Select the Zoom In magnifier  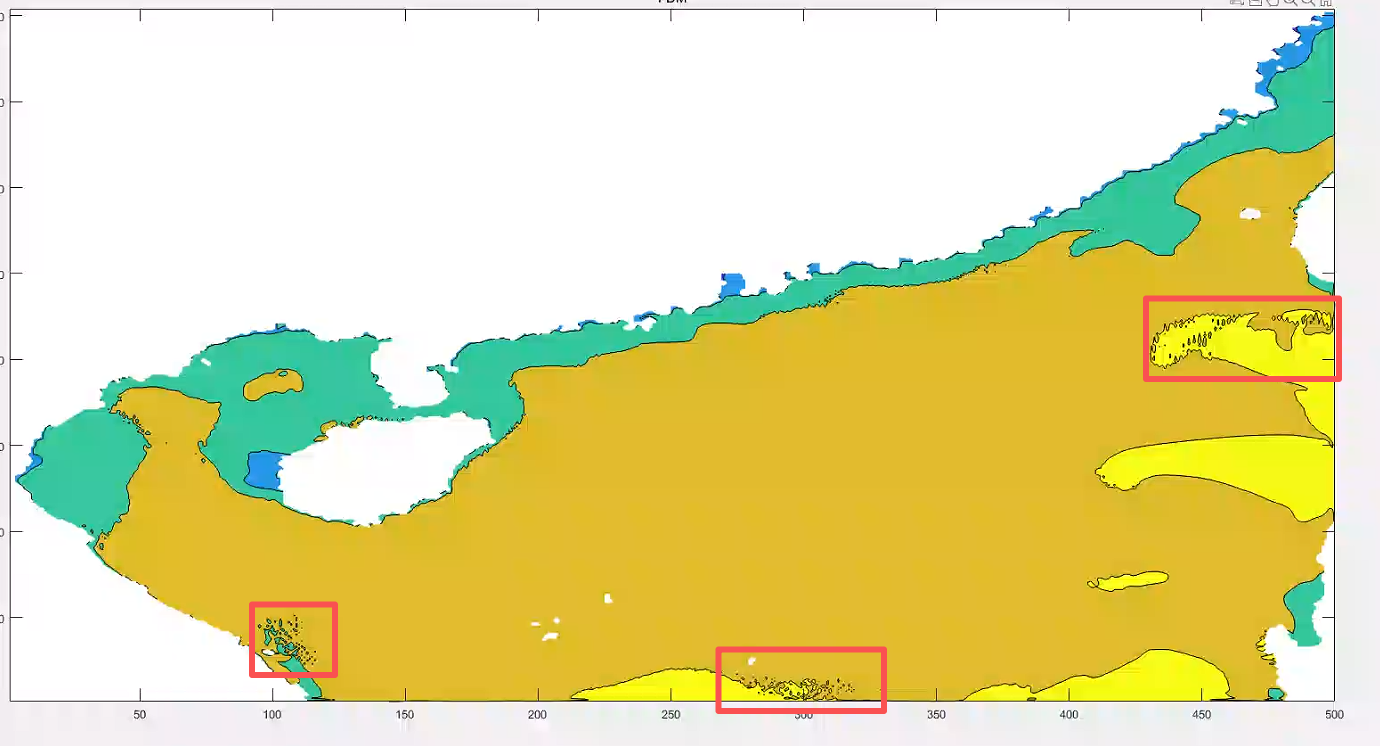[x=1290, y=3]
